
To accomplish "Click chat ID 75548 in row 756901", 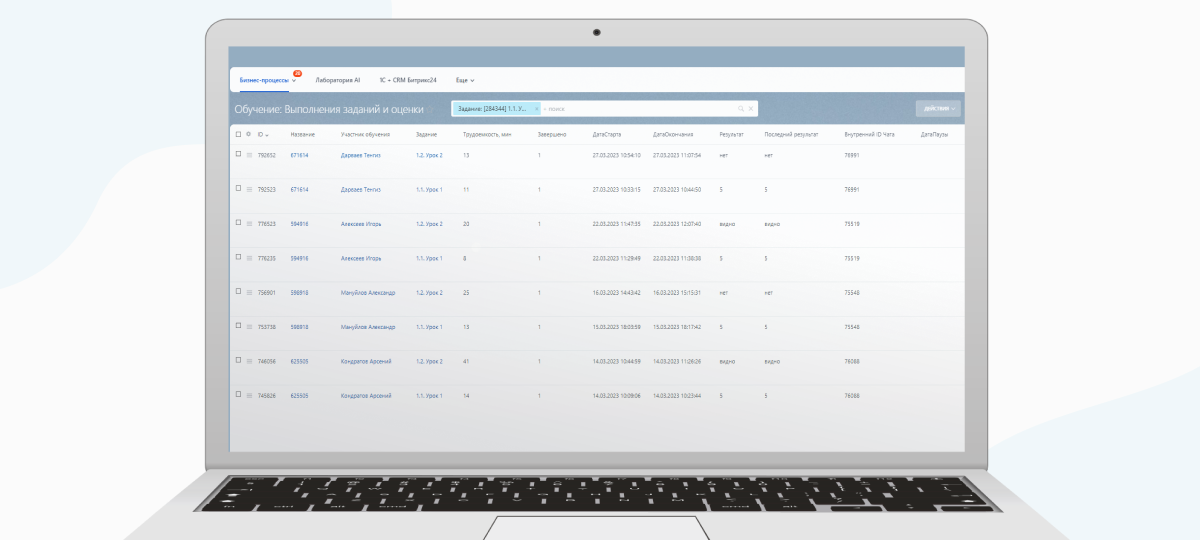I will 852,293.
